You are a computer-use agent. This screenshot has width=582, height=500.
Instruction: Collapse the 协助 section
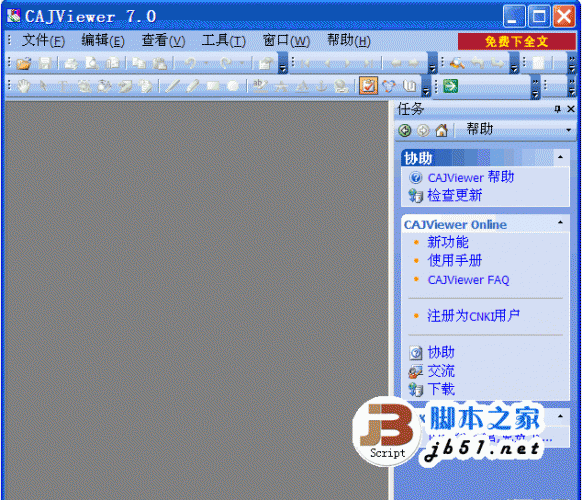[x=560, y=157]
